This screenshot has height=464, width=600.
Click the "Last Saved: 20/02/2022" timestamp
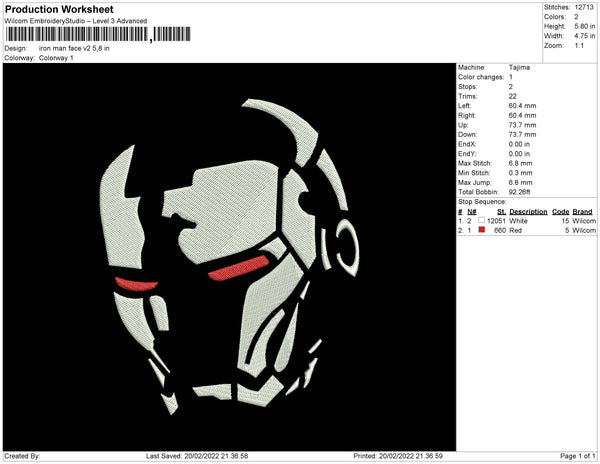pos(197,456)
